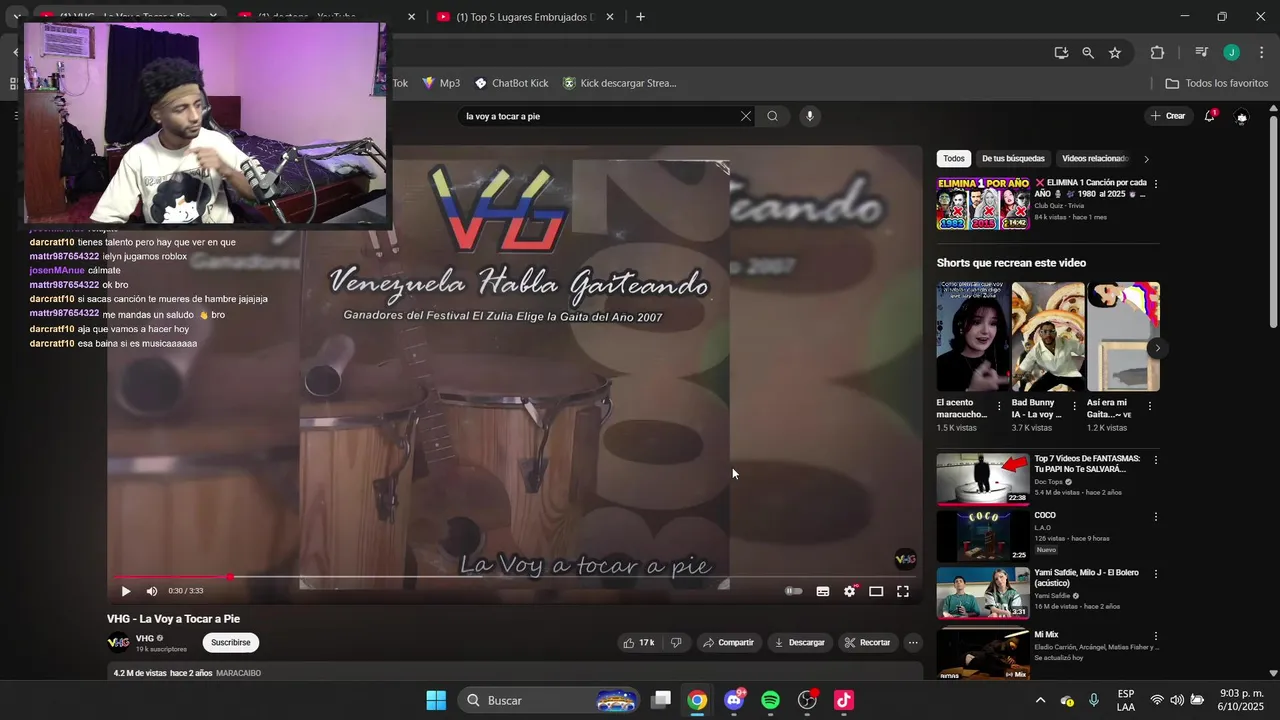
Task: Focus the YouTube search field
Action: pyautogui.click(x=598, y=116)
